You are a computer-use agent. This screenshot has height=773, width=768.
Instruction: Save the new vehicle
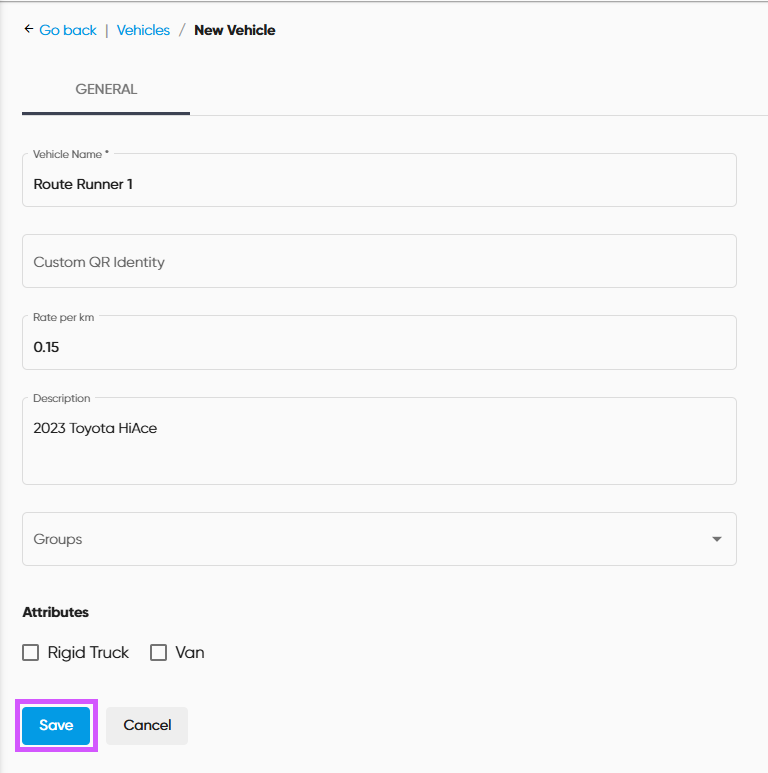(x=56, y=725)
